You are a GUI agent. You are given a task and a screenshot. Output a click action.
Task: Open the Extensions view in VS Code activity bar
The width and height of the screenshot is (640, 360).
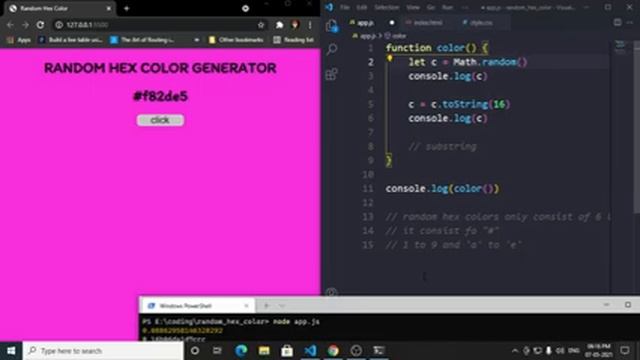pyautogui.click(x=331, y=74)
